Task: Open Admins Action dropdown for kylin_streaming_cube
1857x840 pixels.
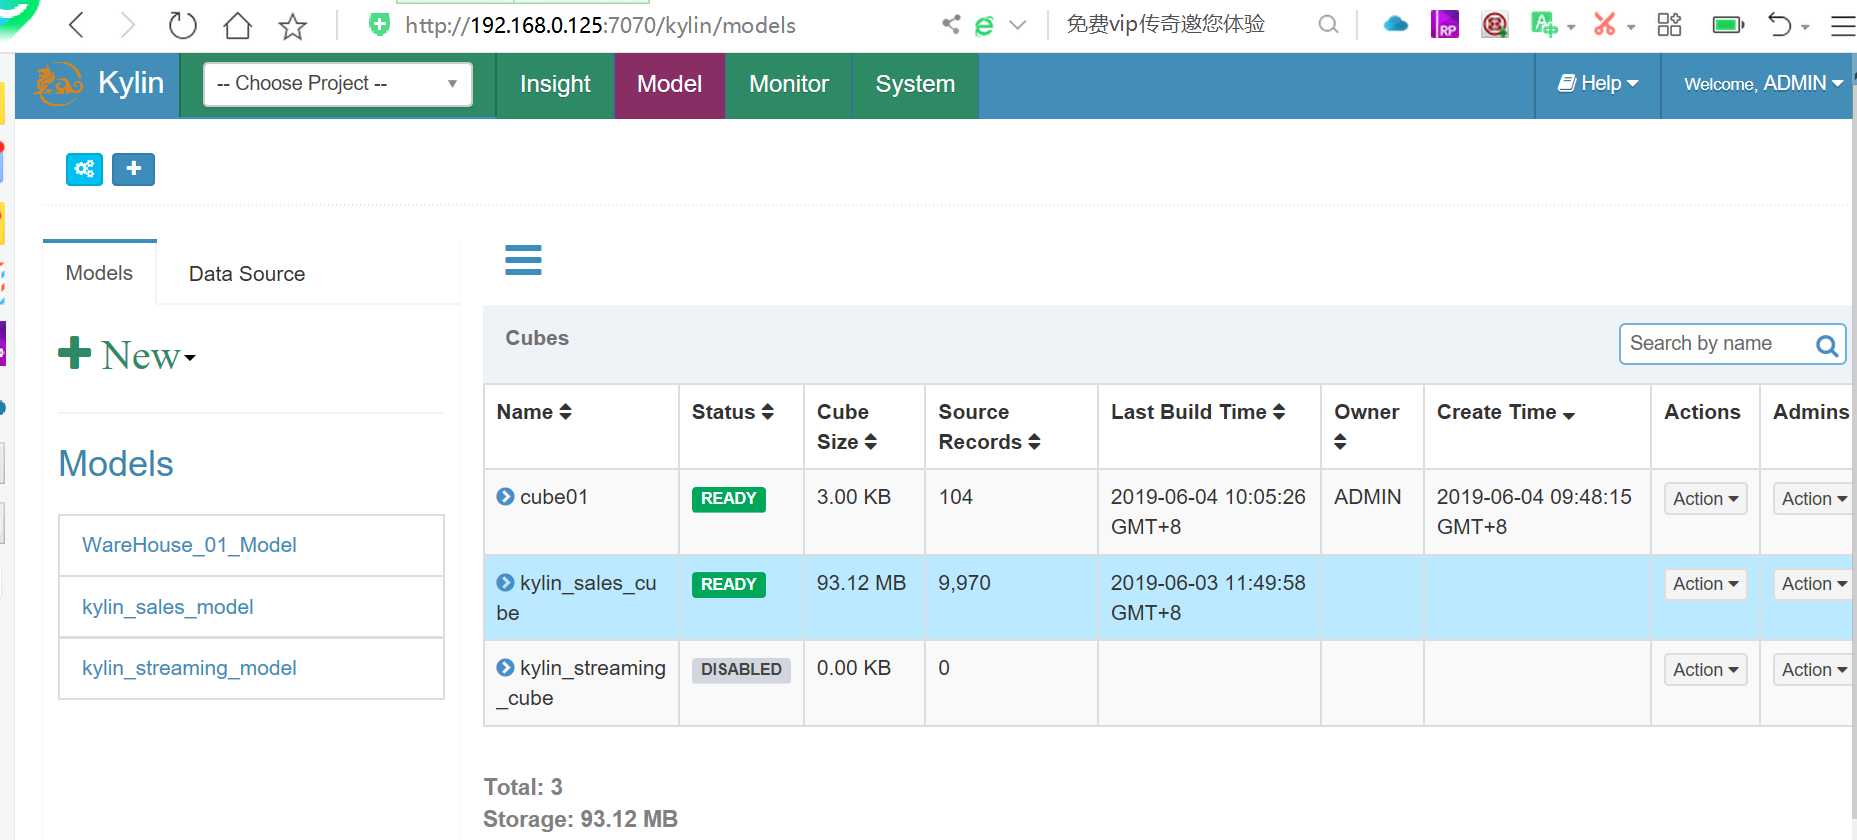Action: click(1813, 670)
